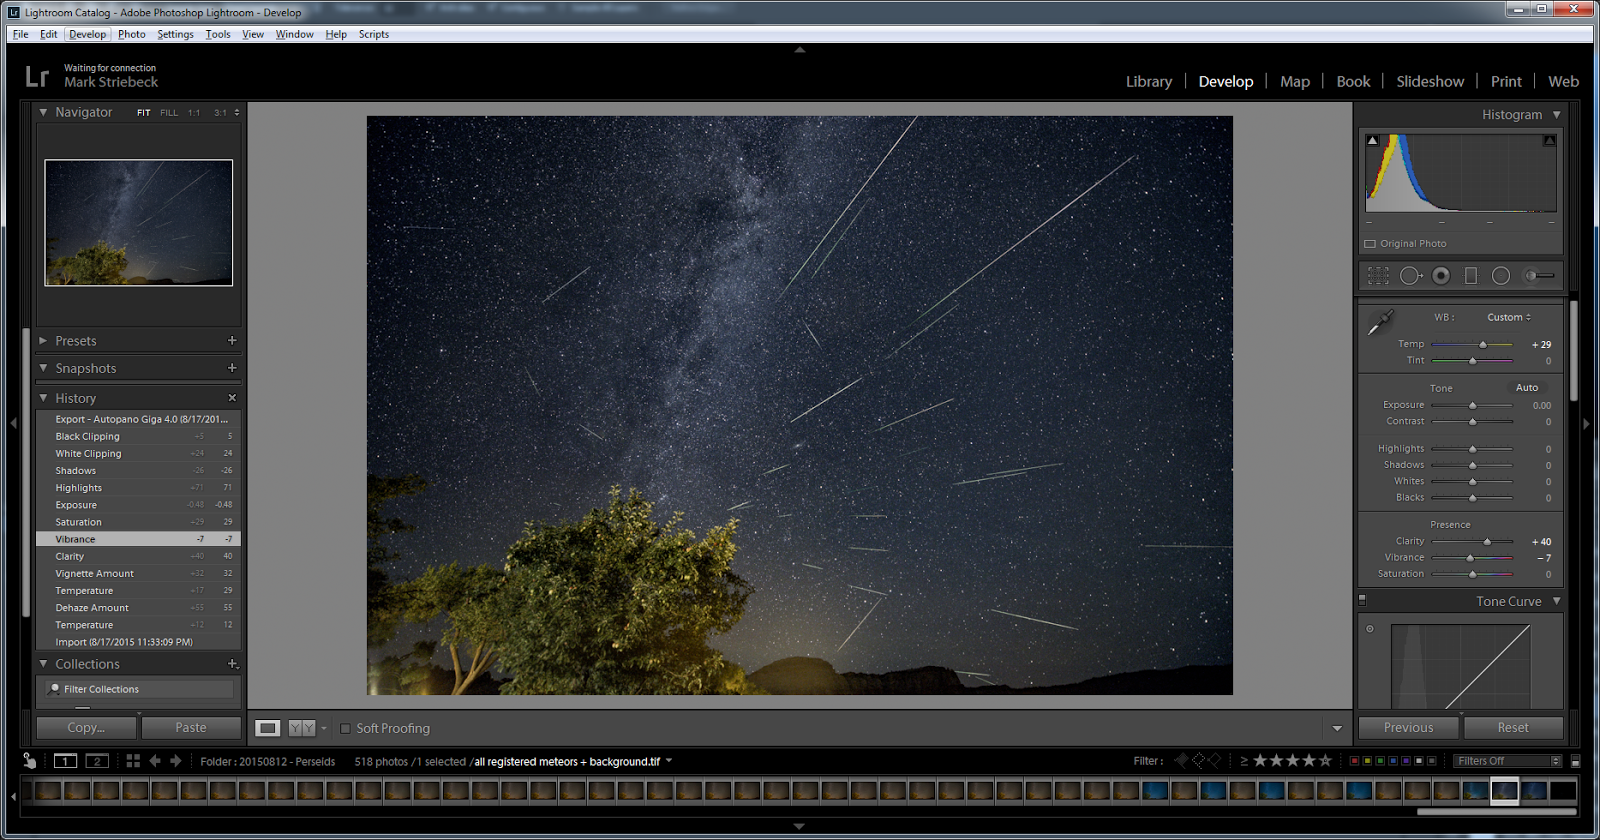Open secondary window display 2
This screenshot has width=1600, height=840.
tap(97, 761)
